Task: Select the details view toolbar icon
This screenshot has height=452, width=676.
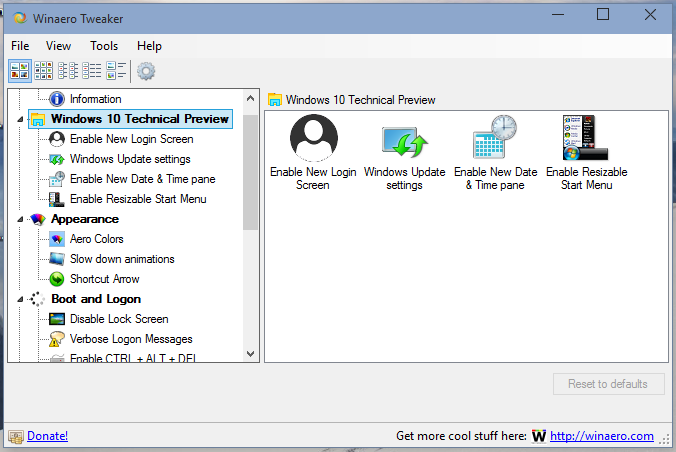Action: click(92, 71)
